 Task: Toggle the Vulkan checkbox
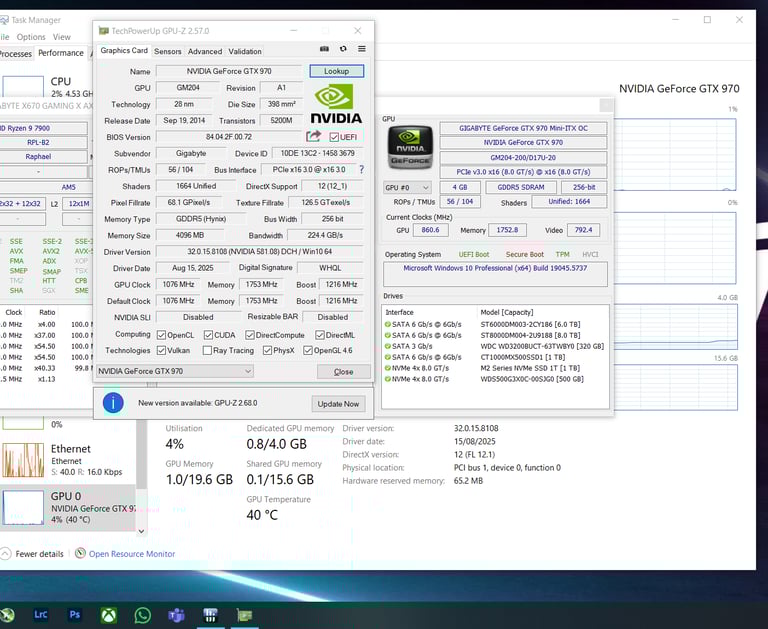(x=161, y=350)
